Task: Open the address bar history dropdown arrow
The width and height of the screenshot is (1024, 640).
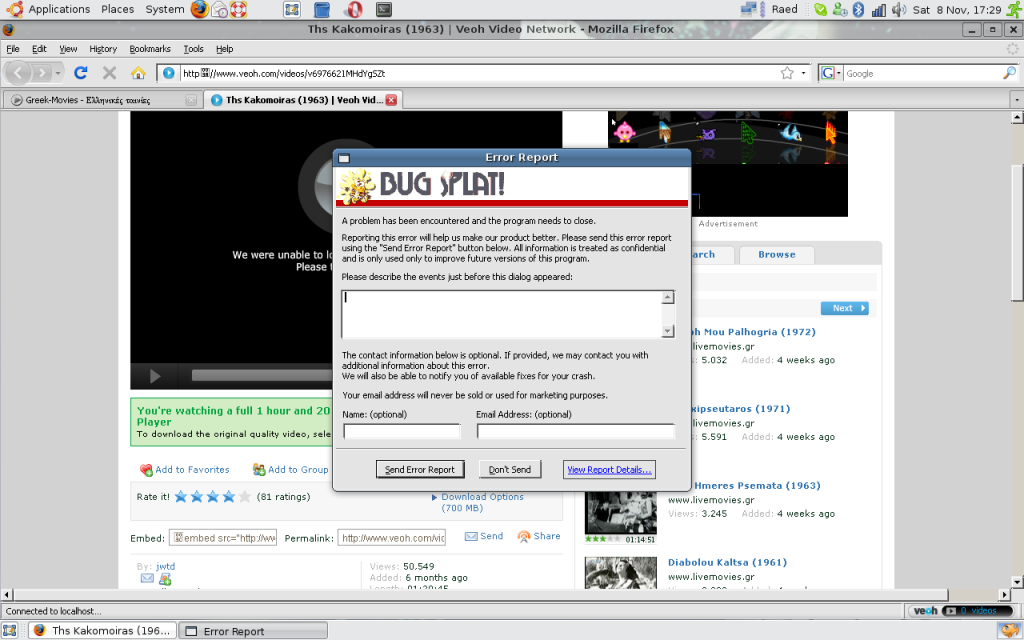Action: pos(803,73)
